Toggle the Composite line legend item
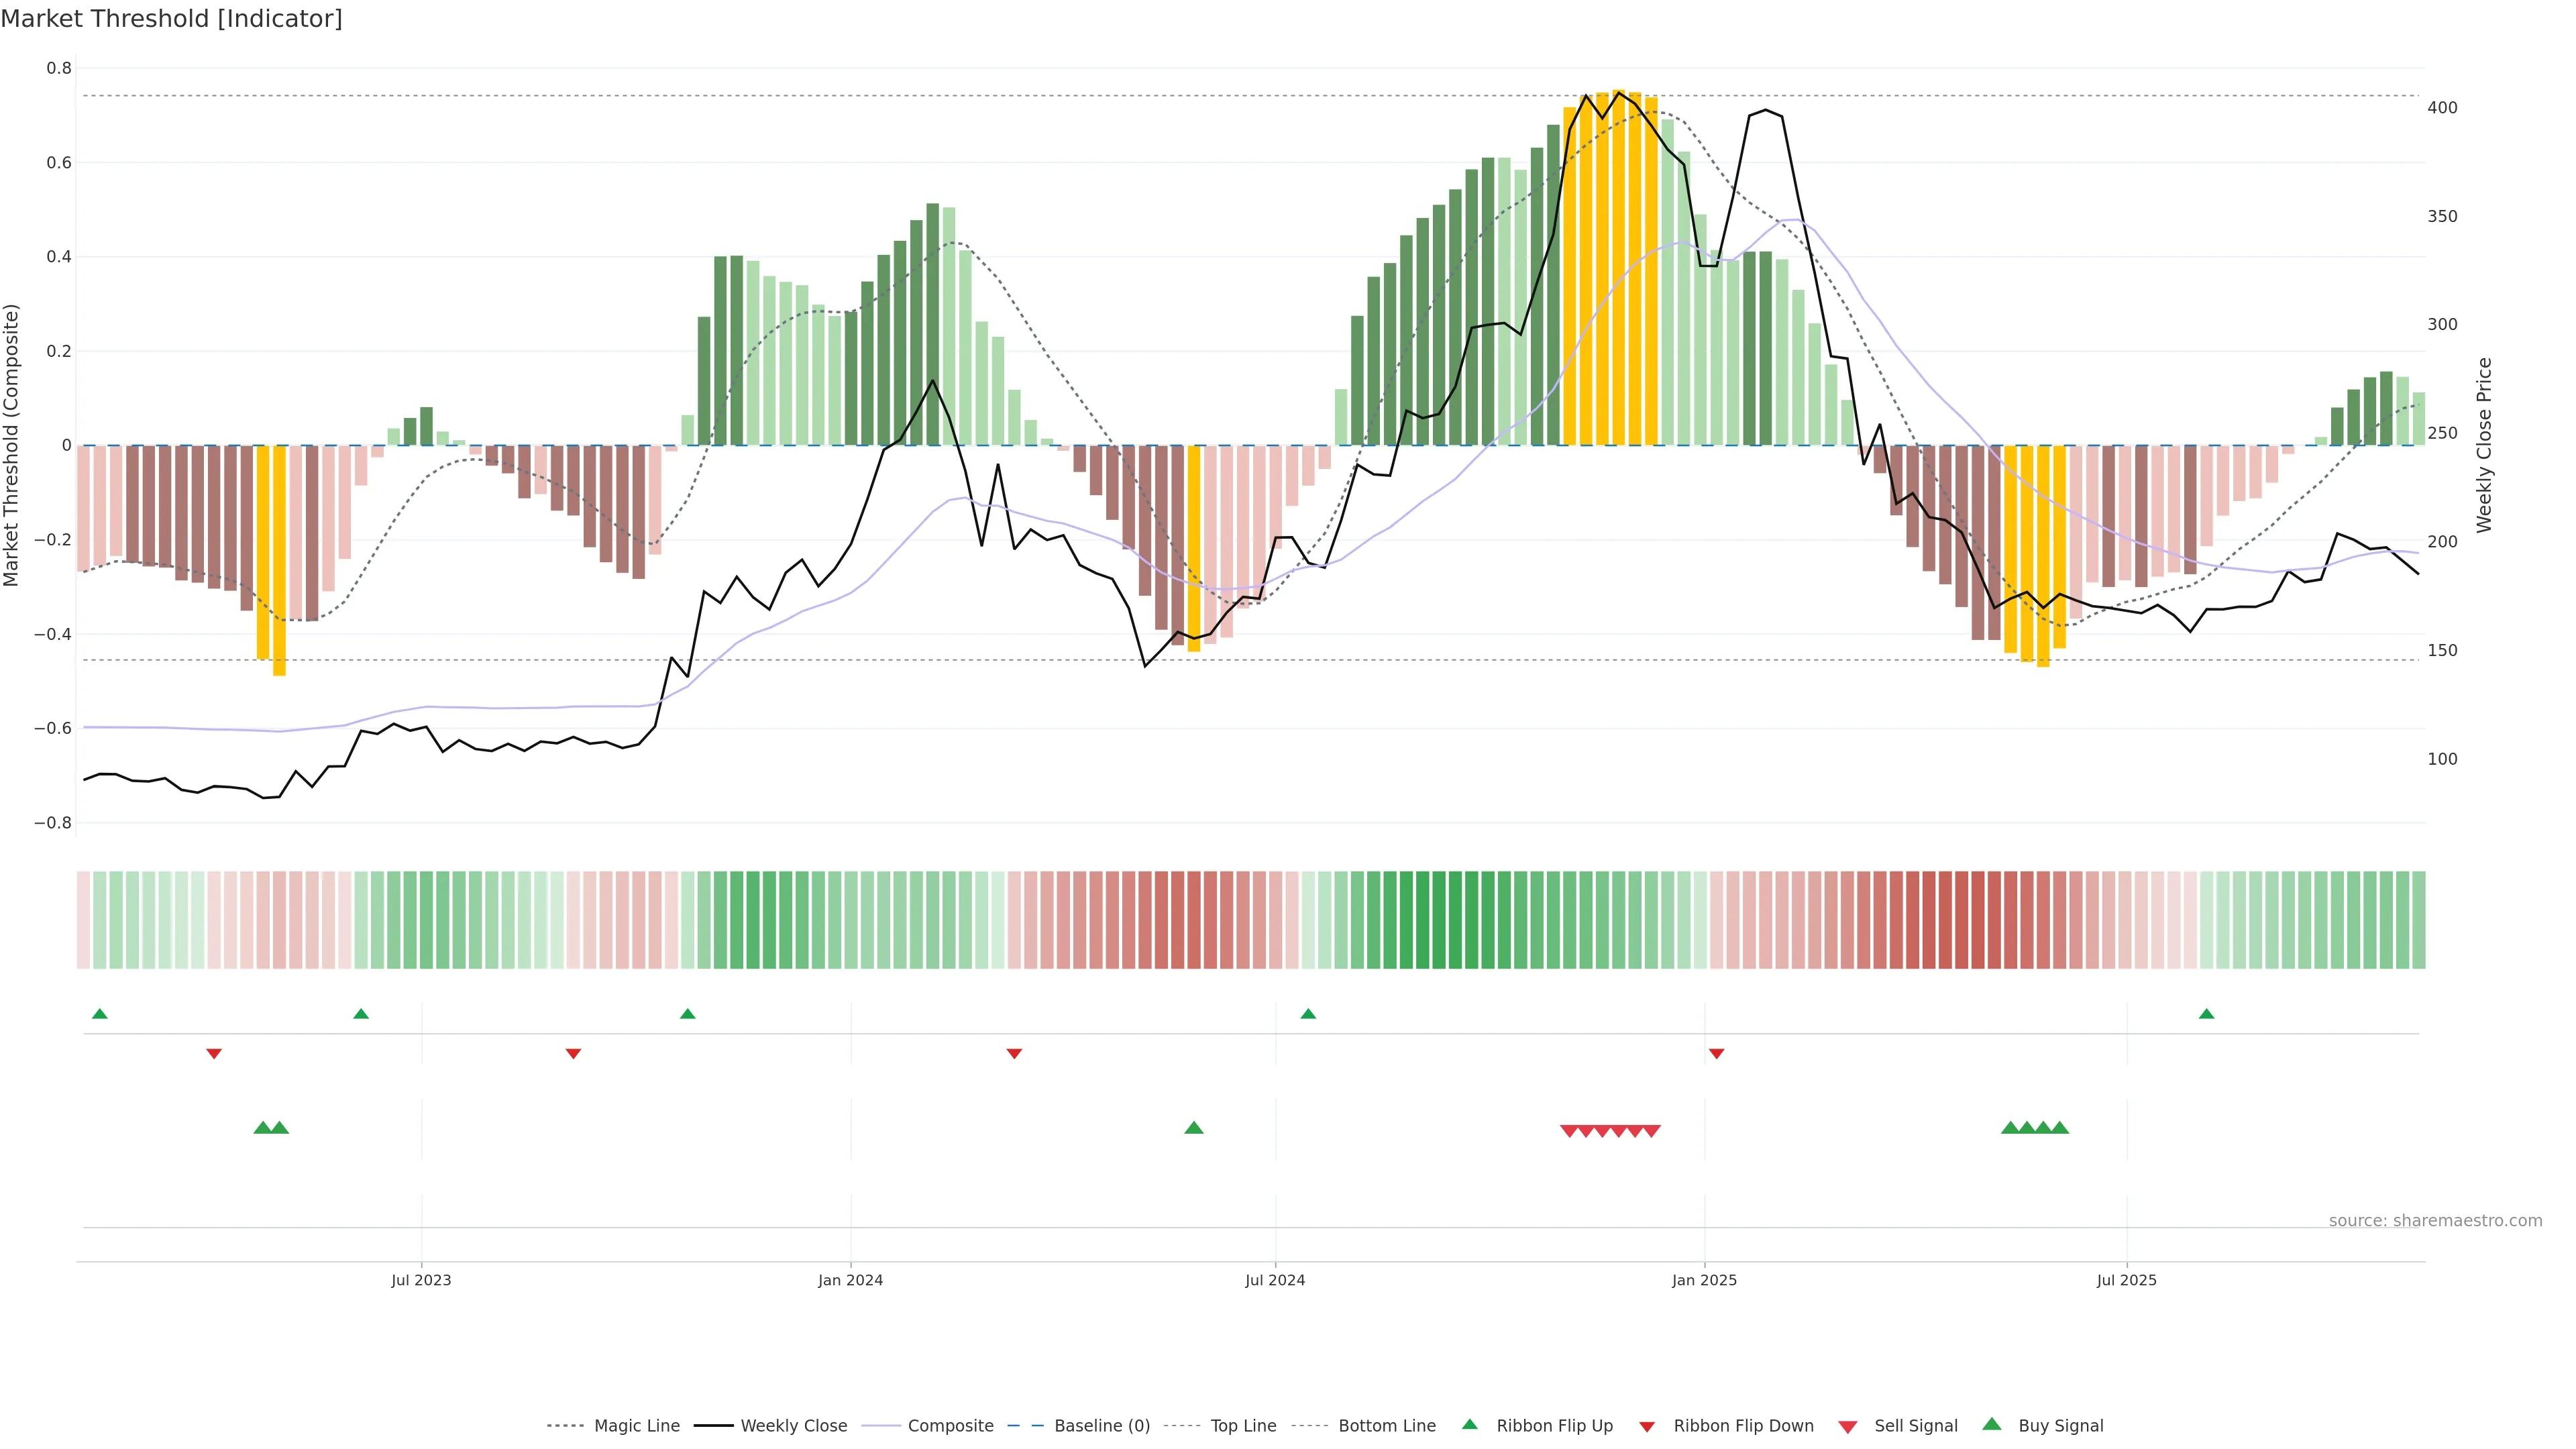 click(x=950, y=1426)
